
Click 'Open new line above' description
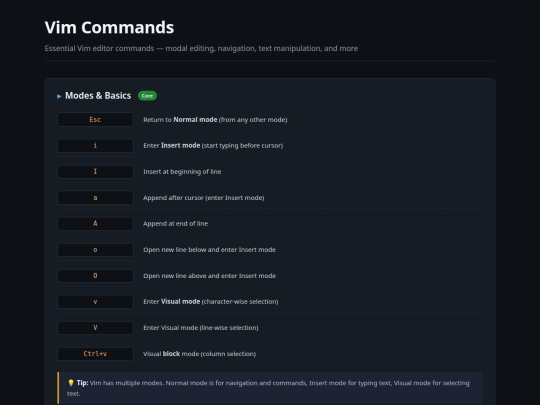(x=209, y=276)
